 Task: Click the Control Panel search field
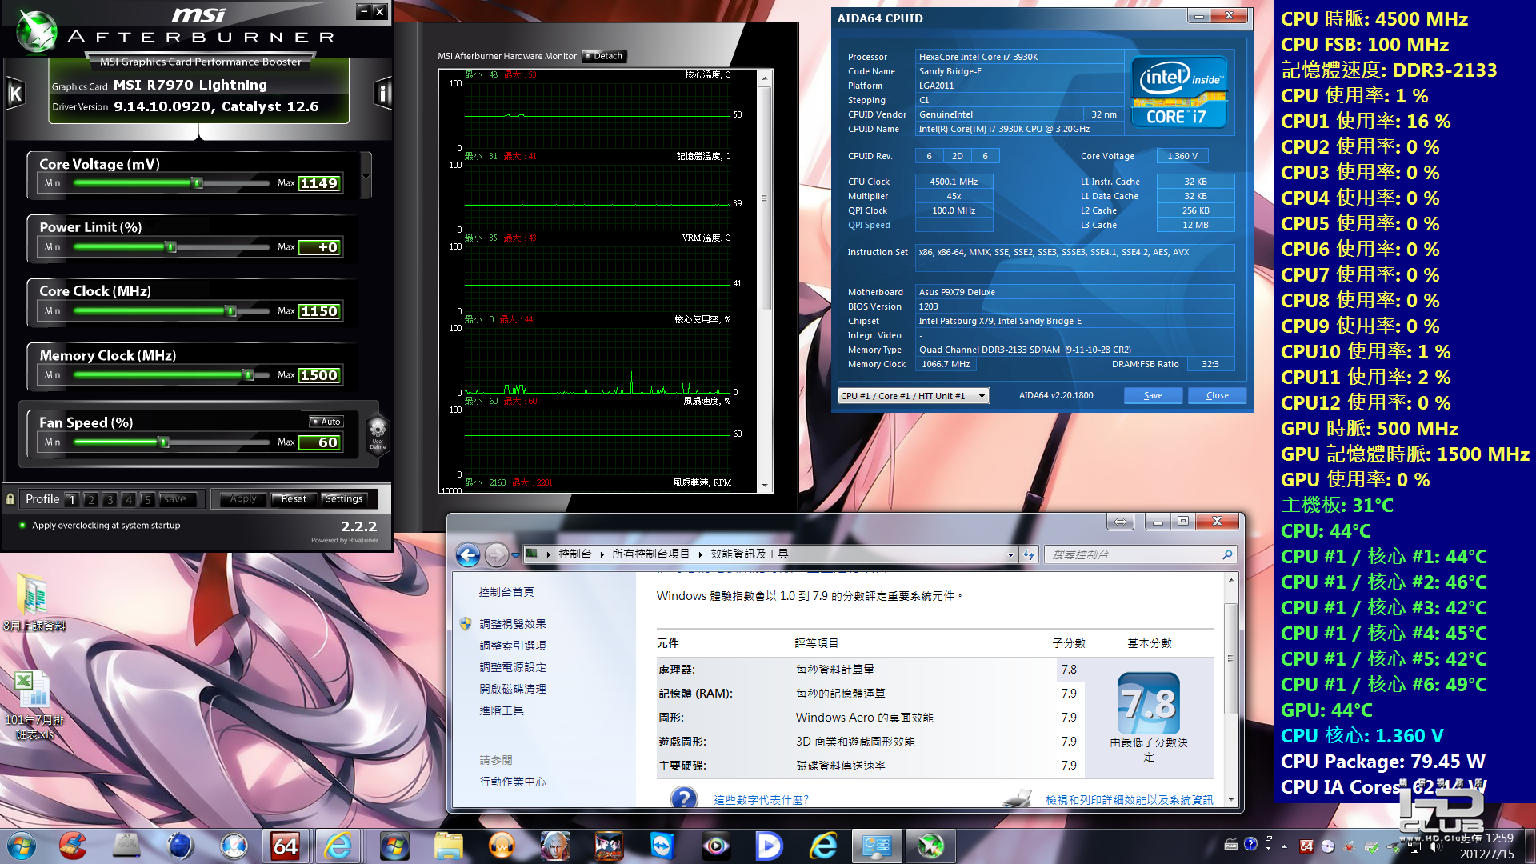click(1140, 554)
